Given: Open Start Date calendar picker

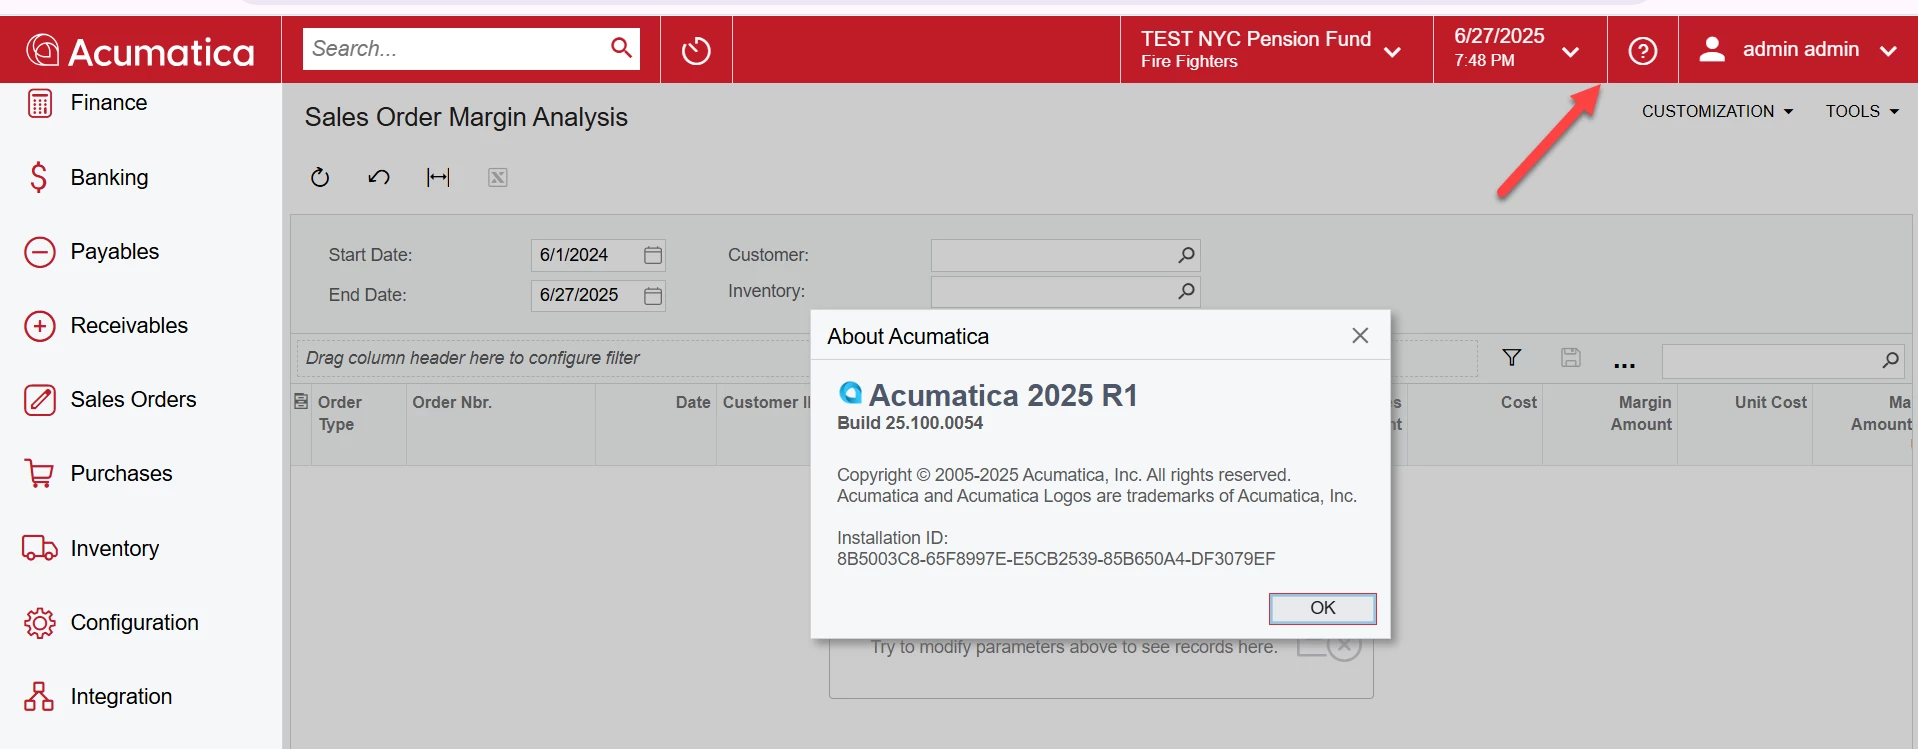Looking at the screenshot, I should point(653,255).
